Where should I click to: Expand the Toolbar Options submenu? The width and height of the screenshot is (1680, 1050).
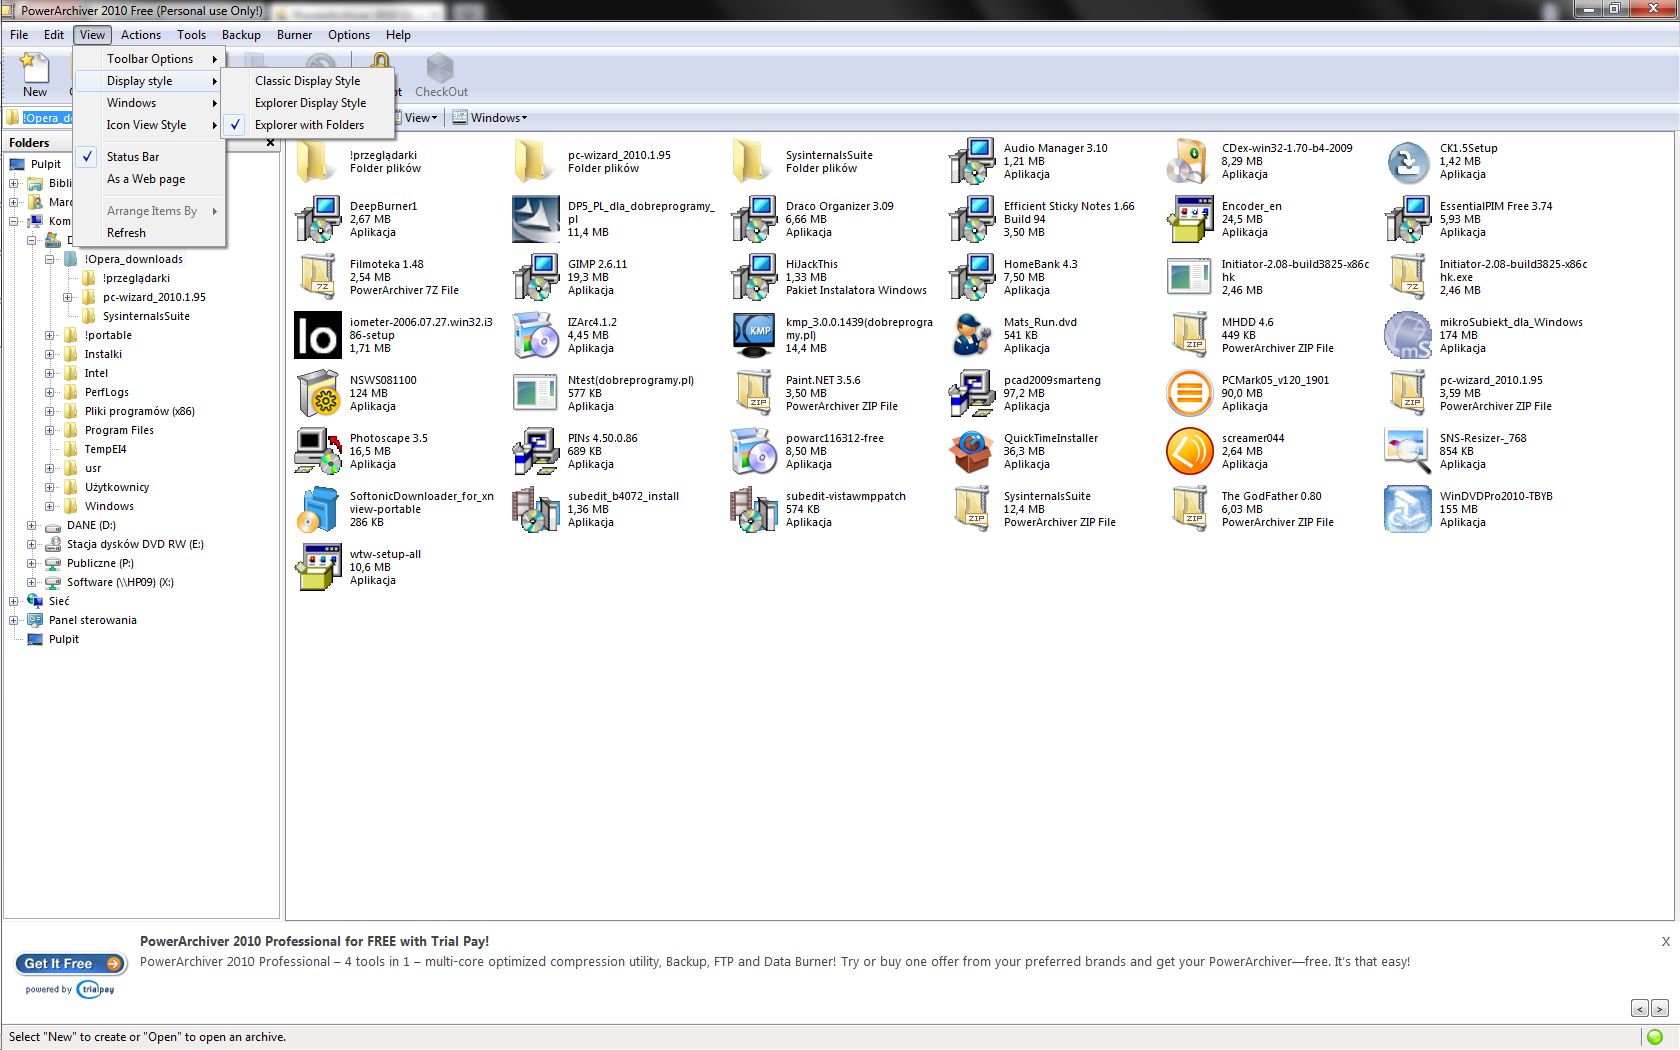click(x=150, y=59)
